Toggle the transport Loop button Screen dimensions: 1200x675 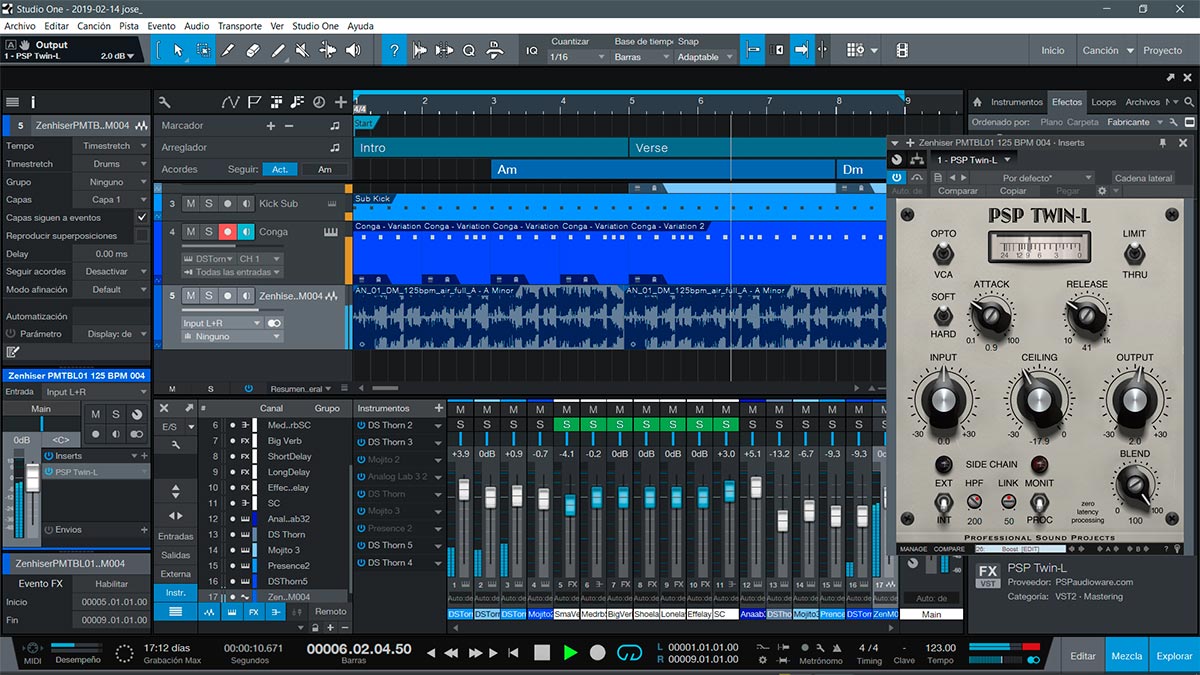[x=629, y=652]
